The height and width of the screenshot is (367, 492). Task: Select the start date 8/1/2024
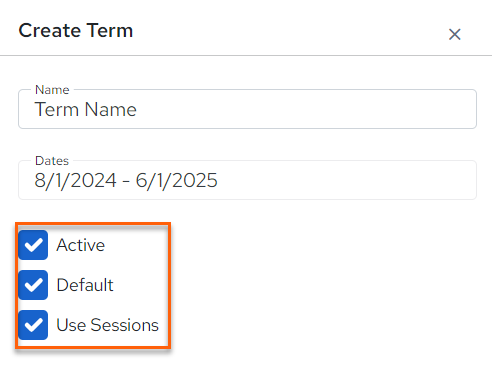tap(76, 181)
